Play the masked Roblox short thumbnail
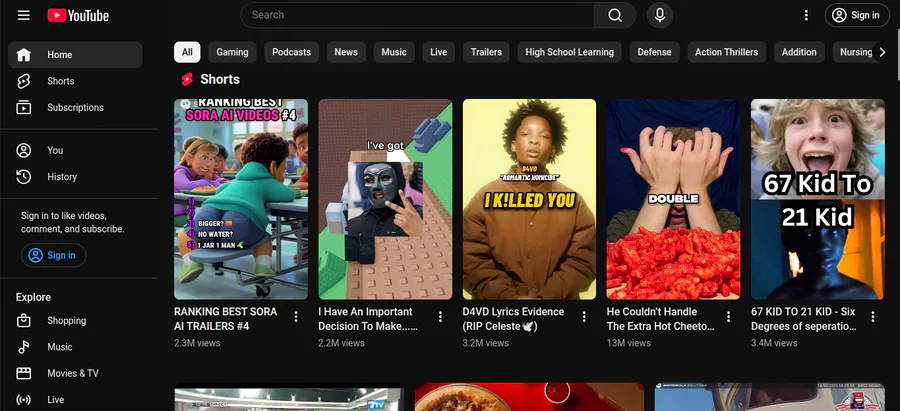The image size is (900, 411). click(x=385, y=199)
